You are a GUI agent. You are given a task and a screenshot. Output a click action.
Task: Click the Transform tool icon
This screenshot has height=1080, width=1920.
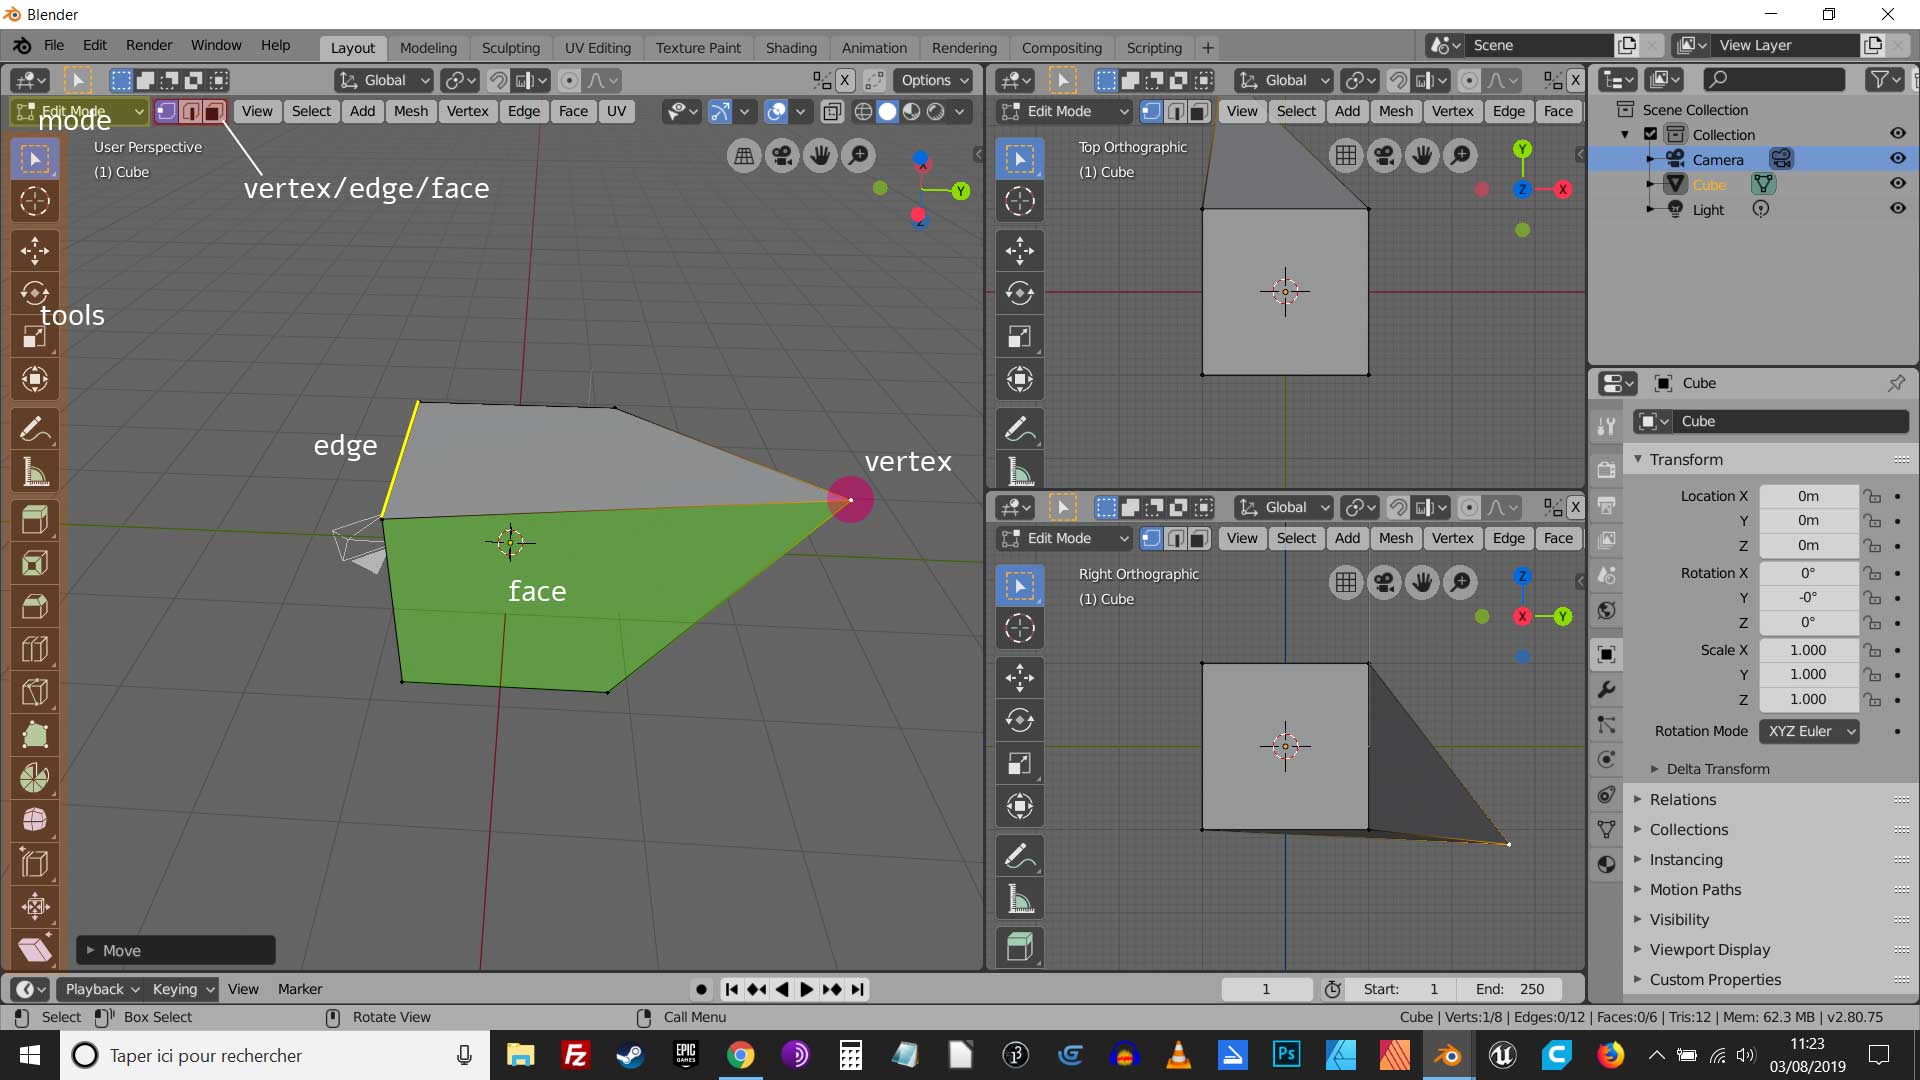point(35,379)
